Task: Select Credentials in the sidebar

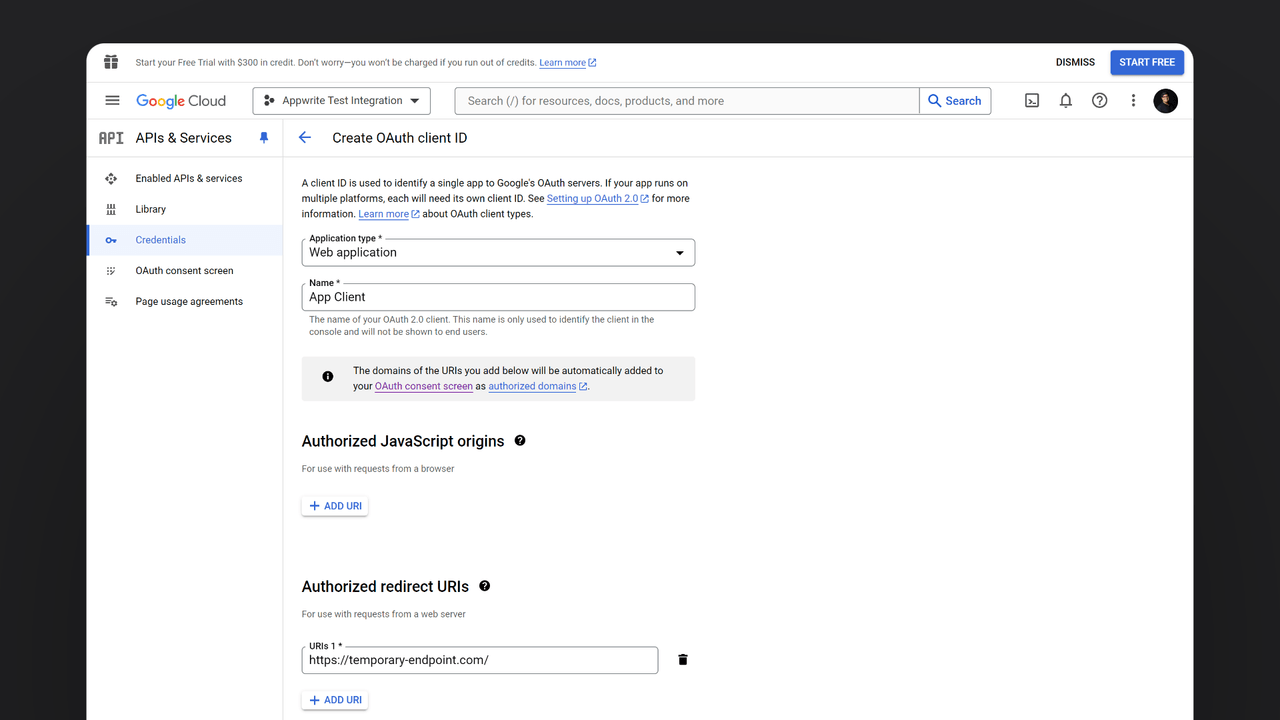Action: pos(185,240)
